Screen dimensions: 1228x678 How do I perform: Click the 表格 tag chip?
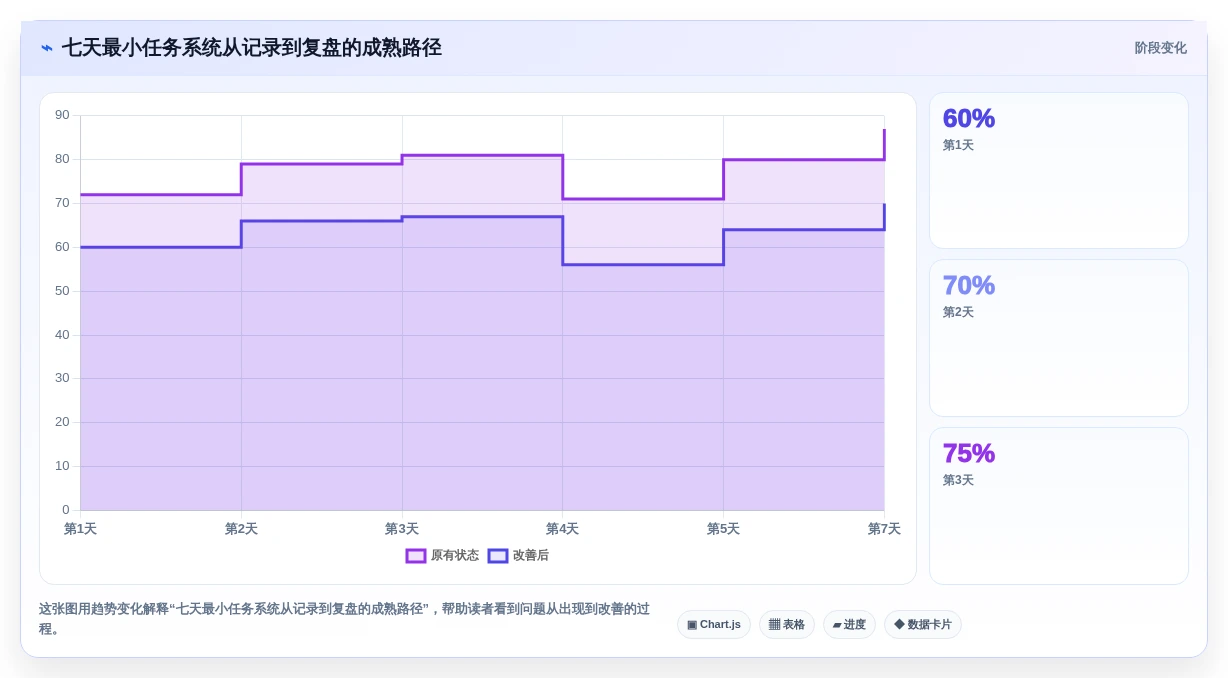click(787, 625)
